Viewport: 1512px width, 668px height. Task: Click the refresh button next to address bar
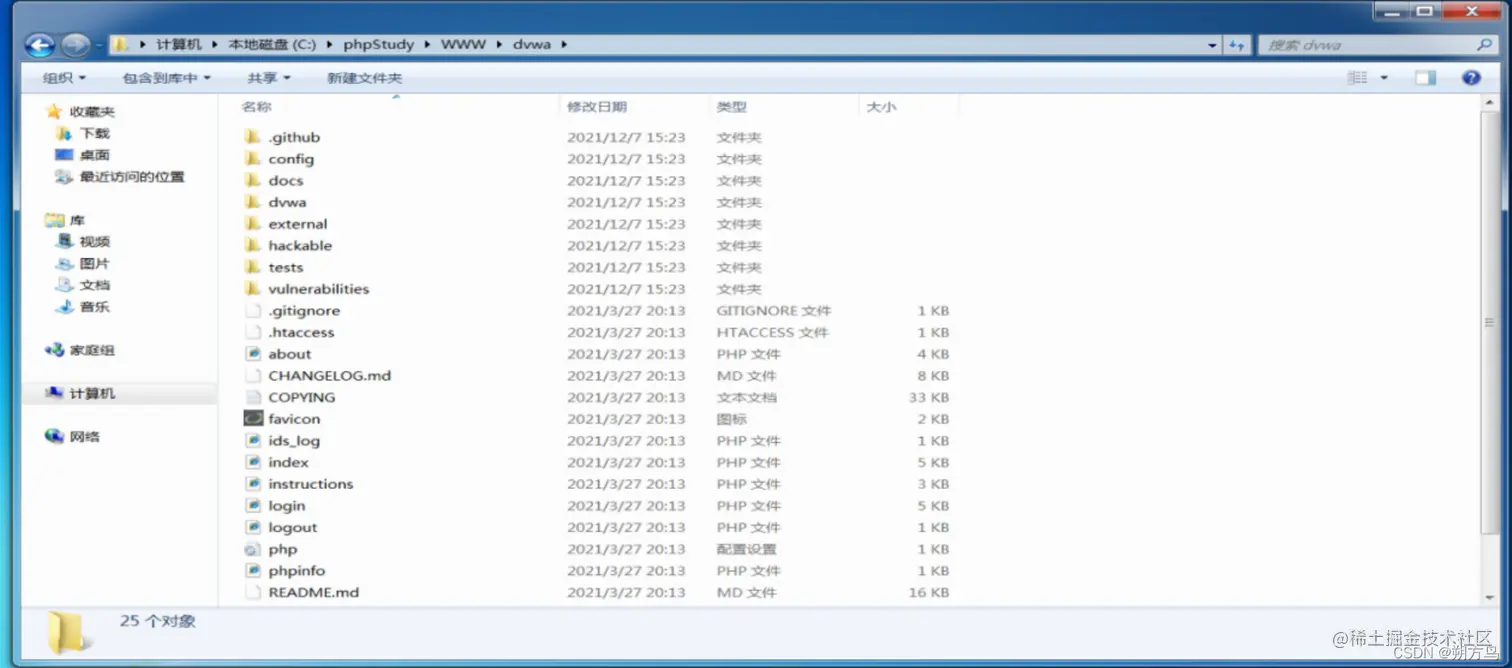(1237, 45)
